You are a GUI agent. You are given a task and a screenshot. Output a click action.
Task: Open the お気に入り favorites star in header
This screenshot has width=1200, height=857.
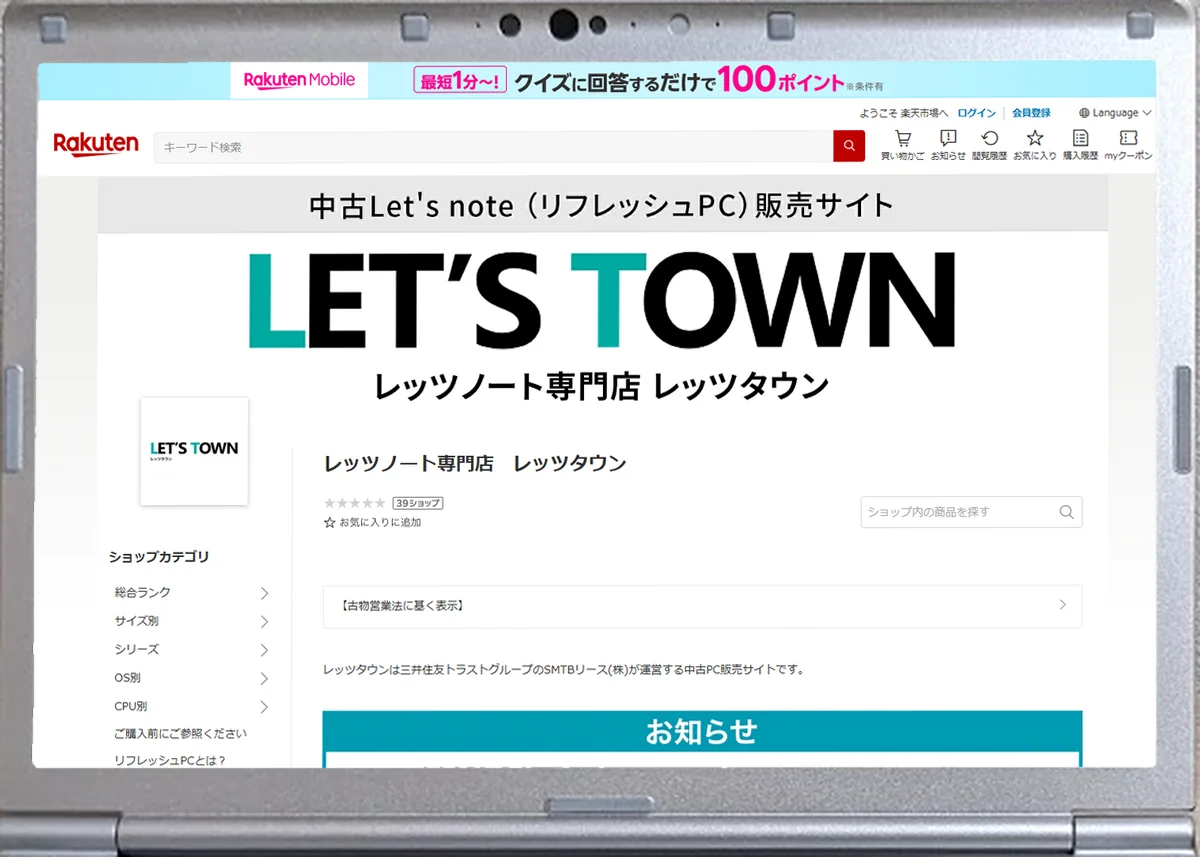pos(1035,145)
